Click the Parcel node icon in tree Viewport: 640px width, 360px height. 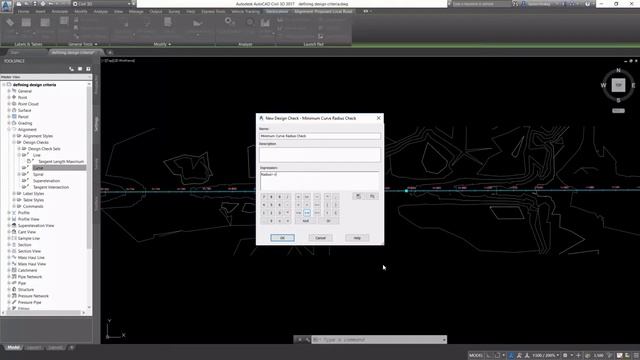14,116
